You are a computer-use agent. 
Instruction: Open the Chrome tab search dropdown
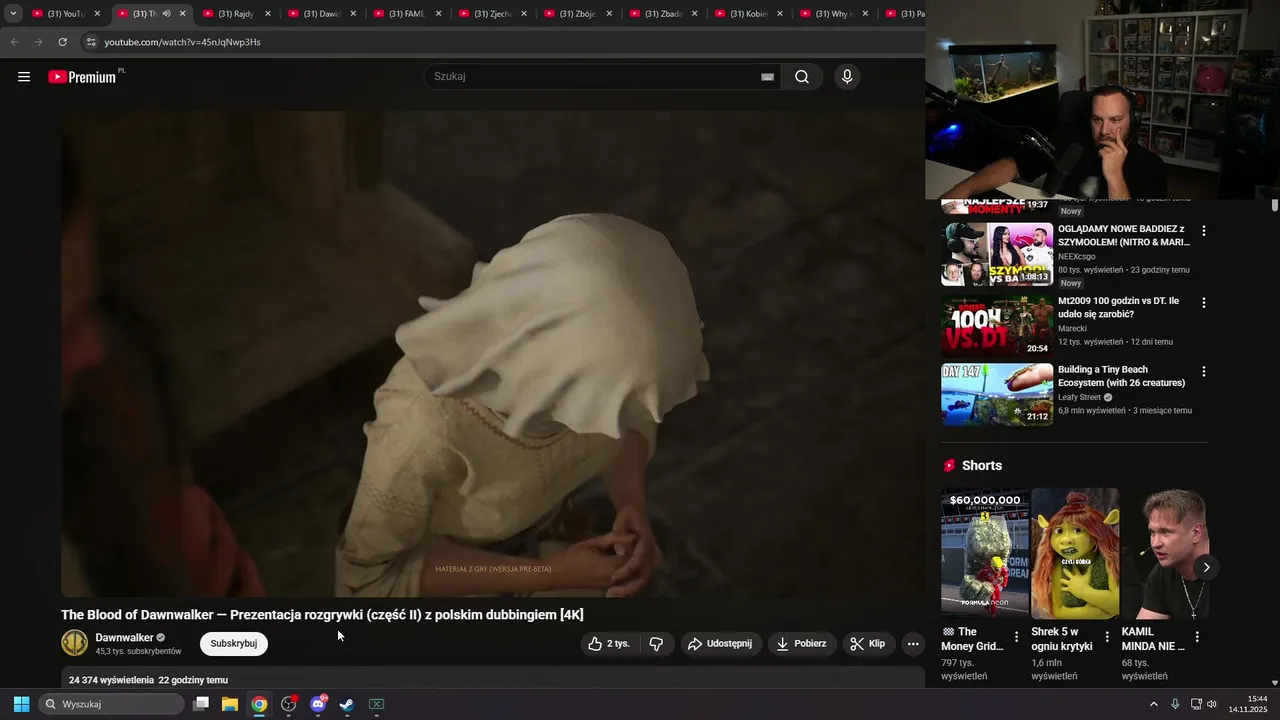click(13, 14)
